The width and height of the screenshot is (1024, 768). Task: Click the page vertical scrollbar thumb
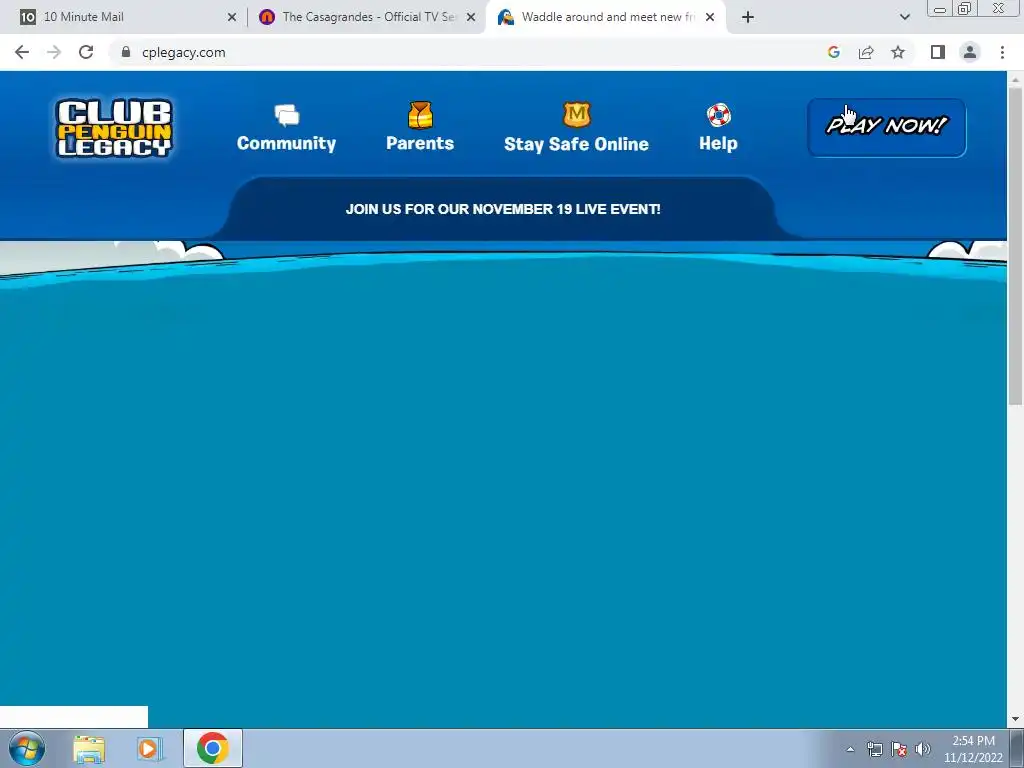(1015, 246)
